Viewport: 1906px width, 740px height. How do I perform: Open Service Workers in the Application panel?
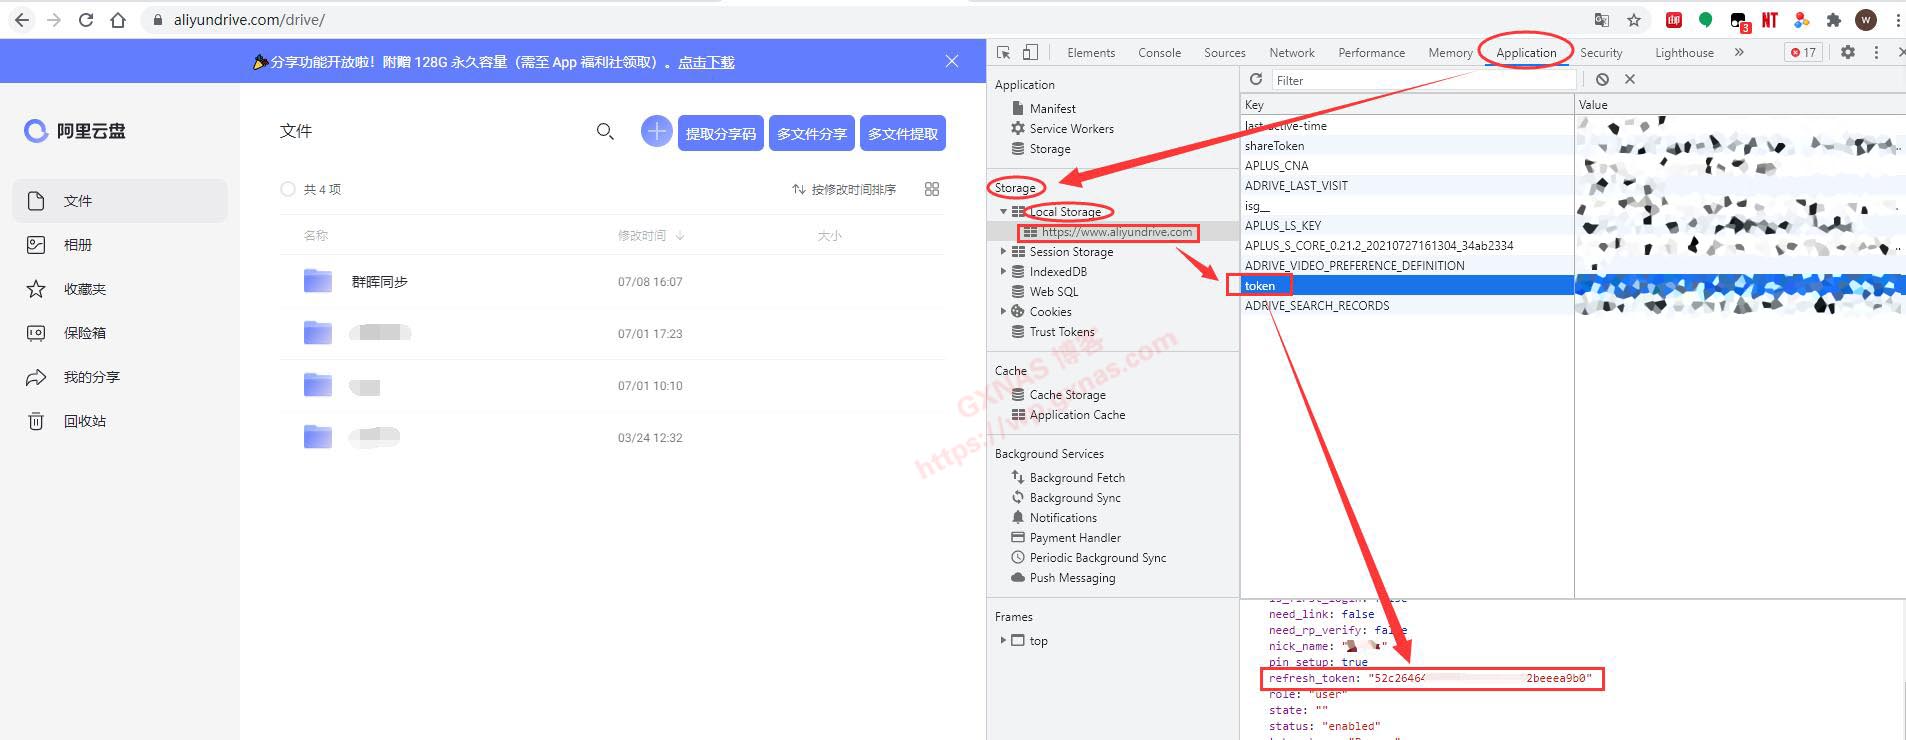tap(1071, 129)
